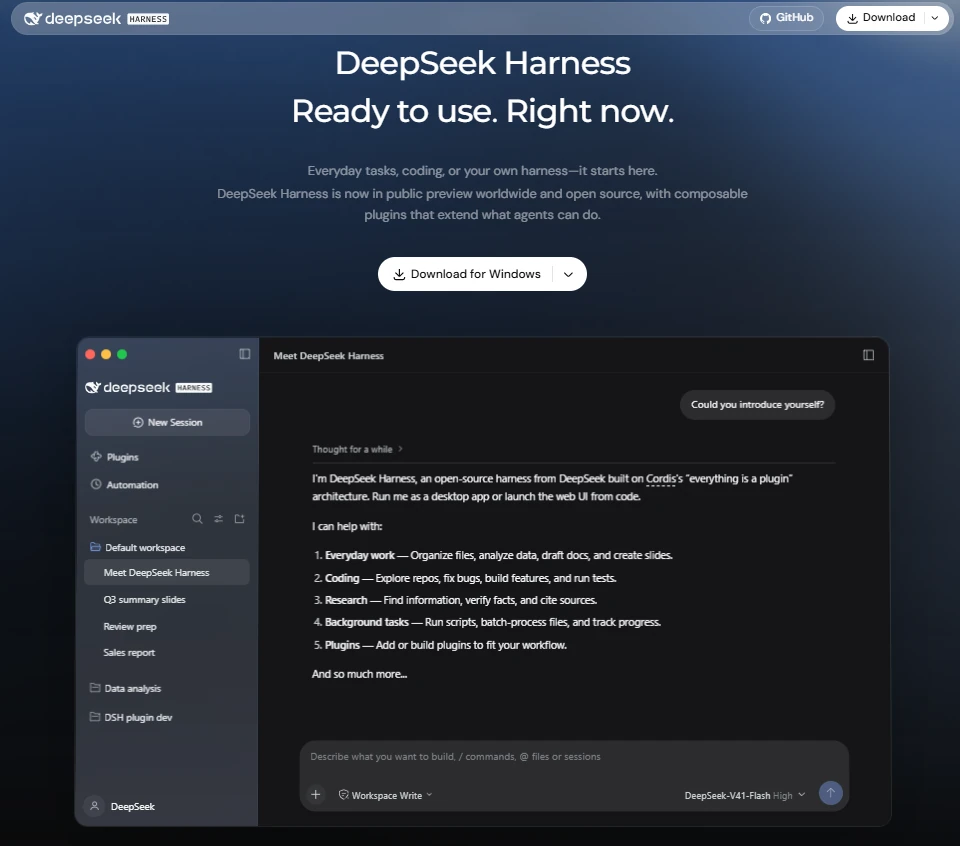Expand the header Download options chevron
Image resolution: width=960 pixels, height=846 pixels.
click(935, 18)
